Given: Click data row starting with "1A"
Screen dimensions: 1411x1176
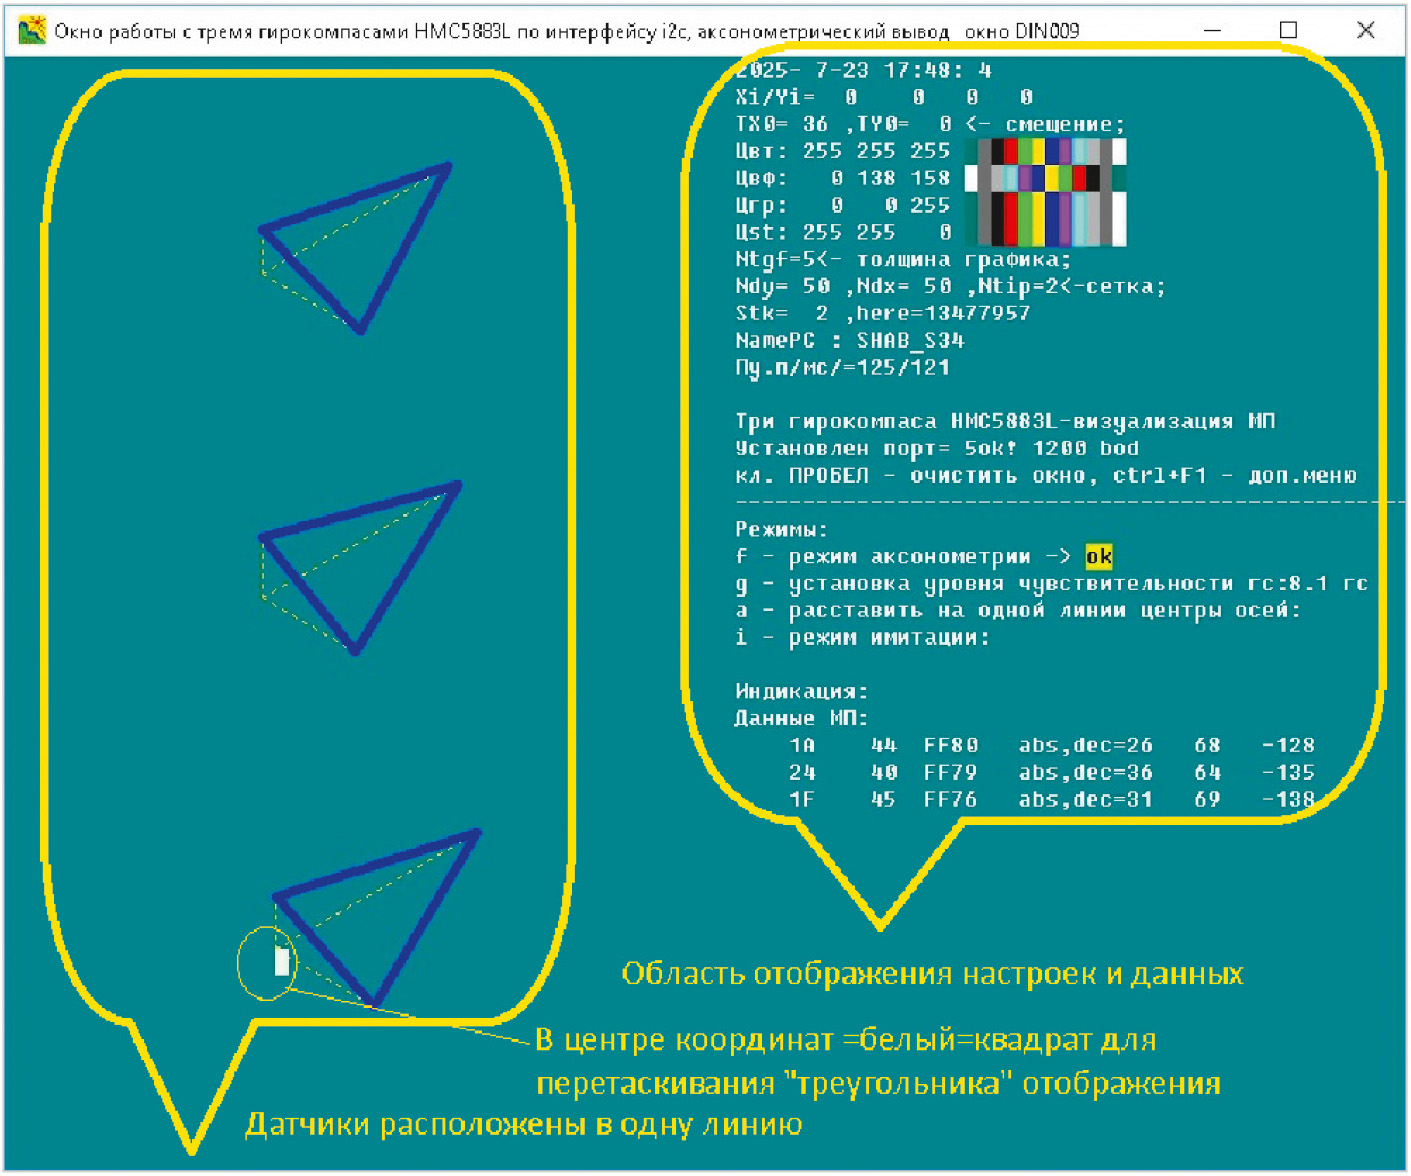Looking at the screenshot, I should coord(1050,746).
